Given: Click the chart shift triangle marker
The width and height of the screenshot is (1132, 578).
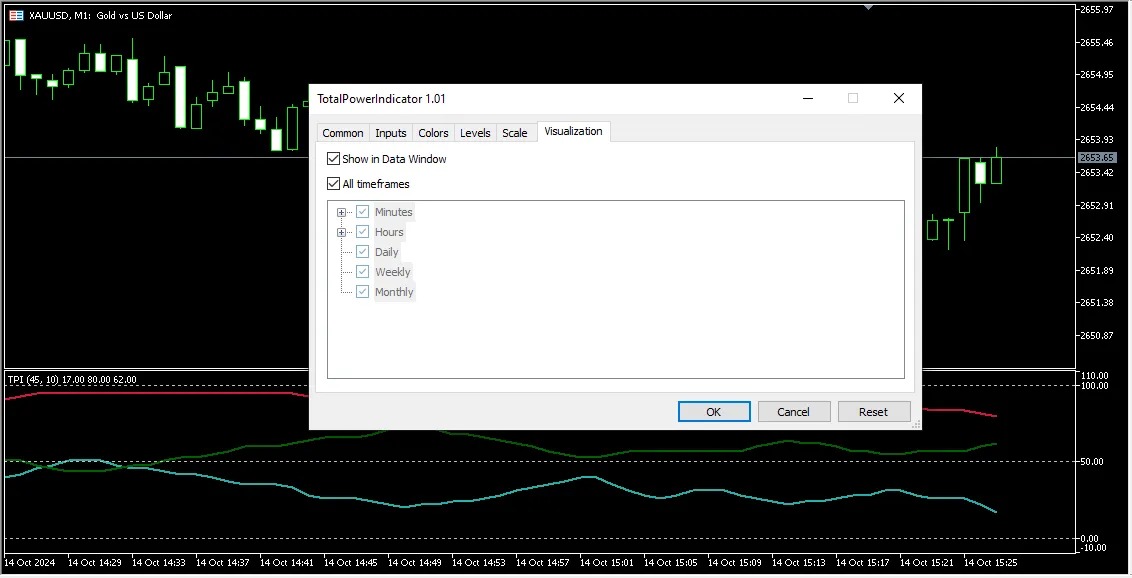Looking at the screenshot, I should coord(868,8).
